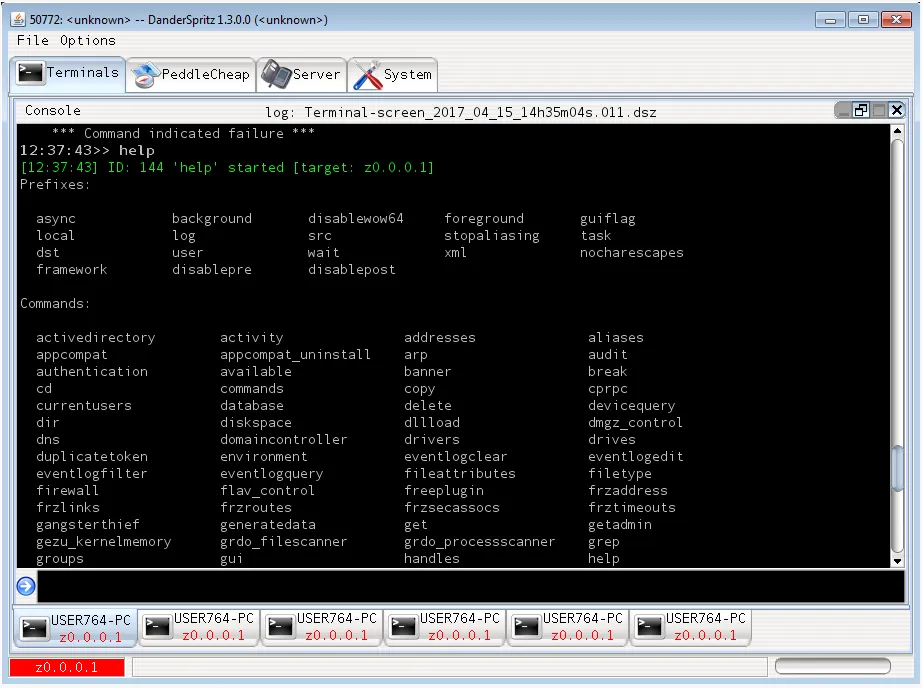
Task: Click the 'appcompat_uninstall' command text
Action: (295, 355)
